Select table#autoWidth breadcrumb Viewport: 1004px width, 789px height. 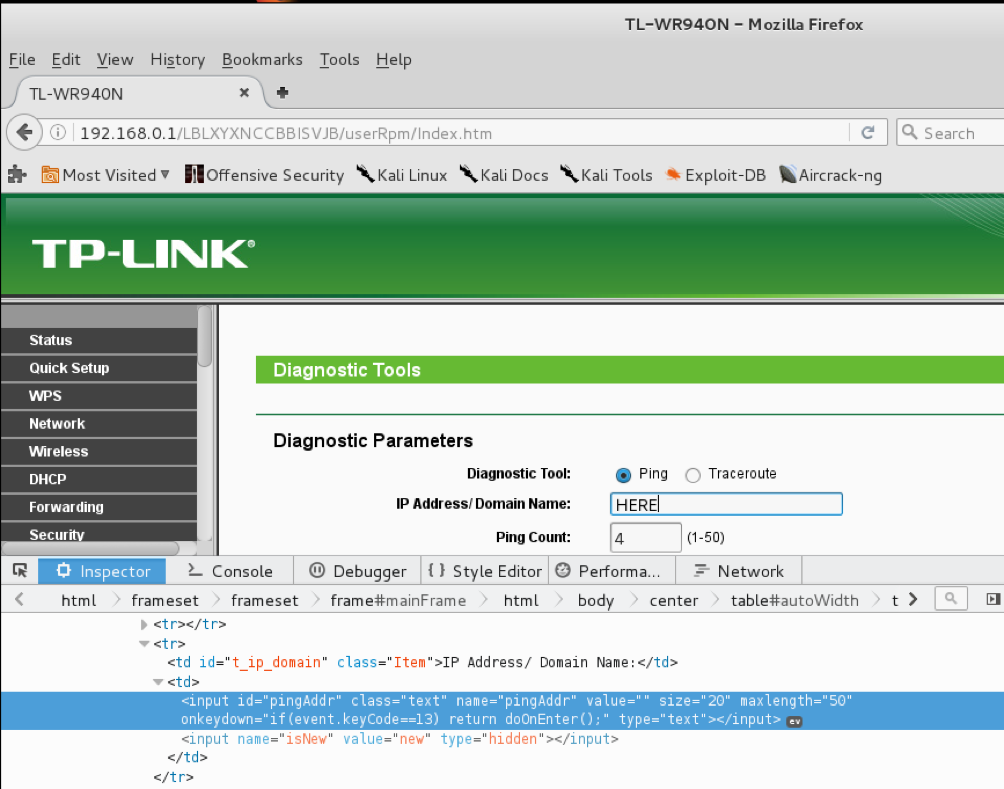coord(794,600)
